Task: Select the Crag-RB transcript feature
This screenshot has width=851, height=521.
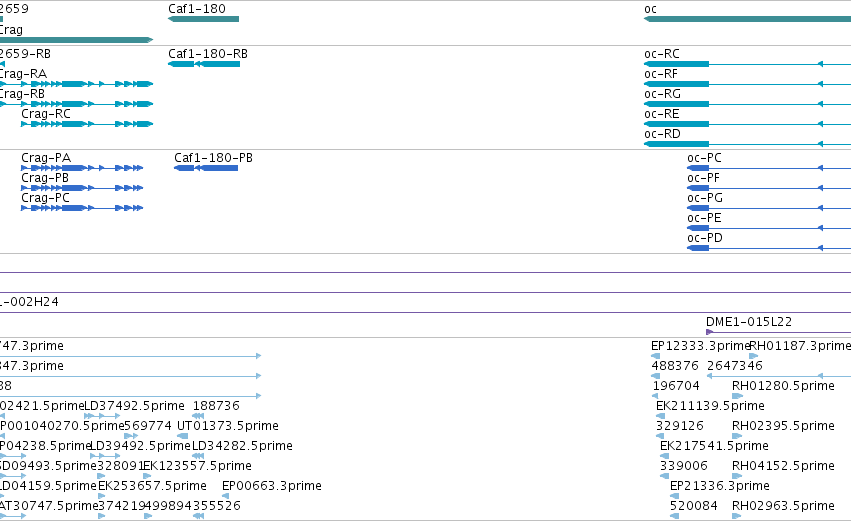Action: click(76, 104)
